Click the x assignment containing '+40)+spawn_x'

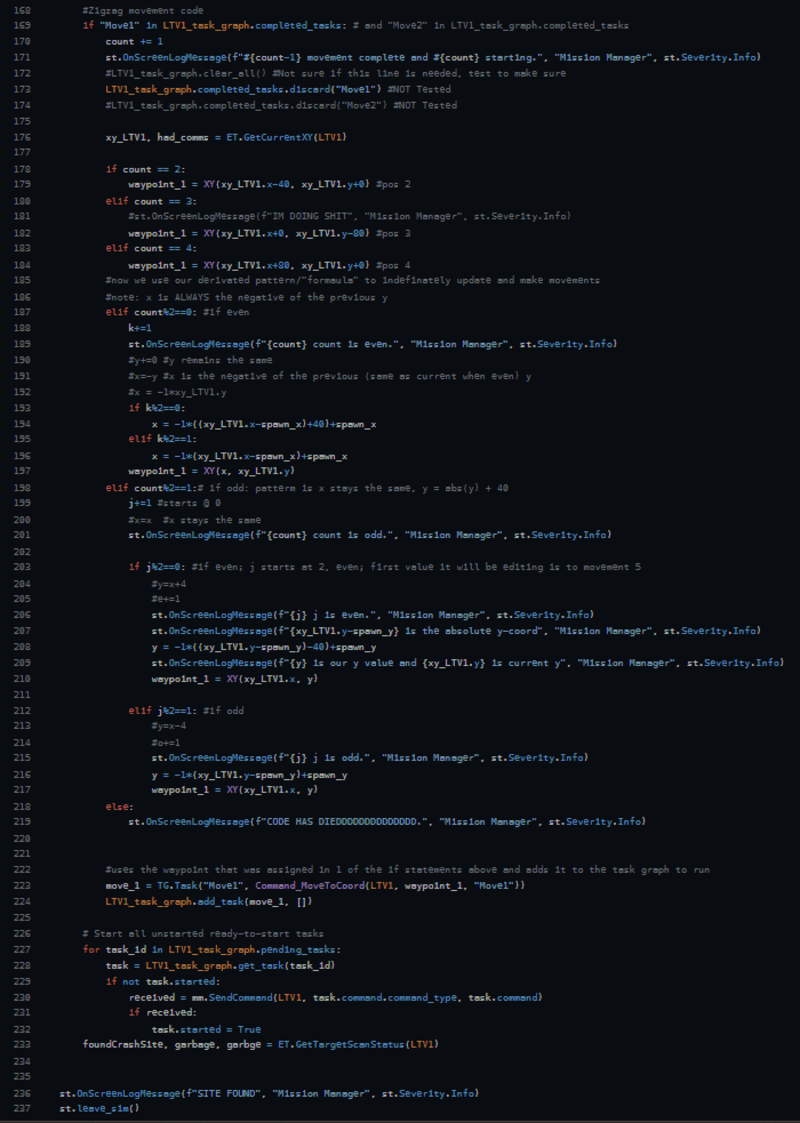pyautogui.click(x=264, y=424)
